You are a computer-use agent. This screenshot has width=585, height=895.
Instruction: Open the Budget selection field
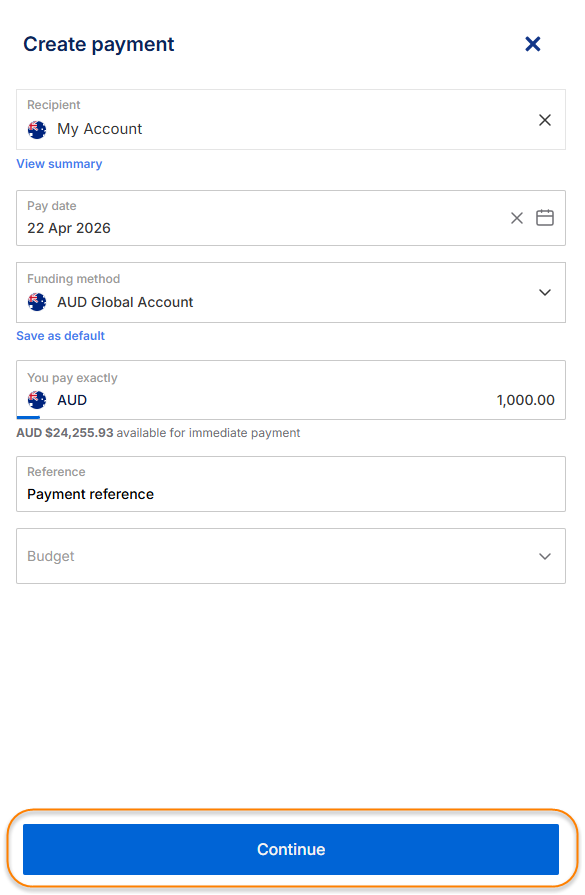pyautogui.click(x=291, y=556)
